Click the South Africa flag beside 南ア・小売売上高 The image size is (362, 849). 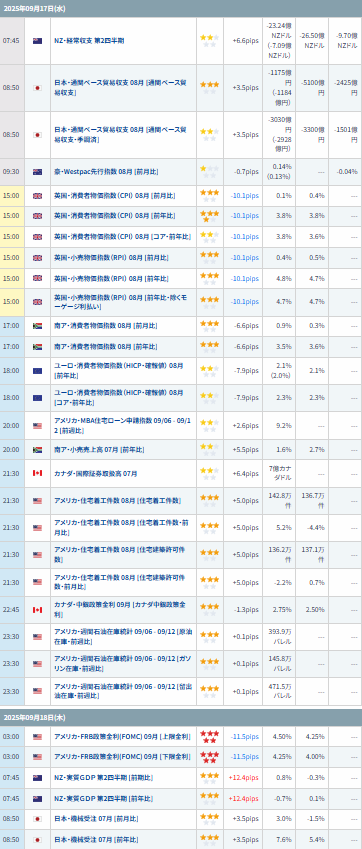tap(37, 450)
